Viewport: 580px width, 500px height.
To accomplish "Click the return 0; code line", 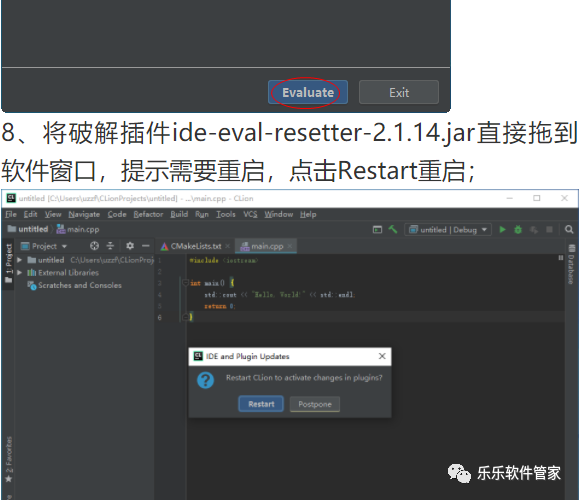I will tap(220, 306).
